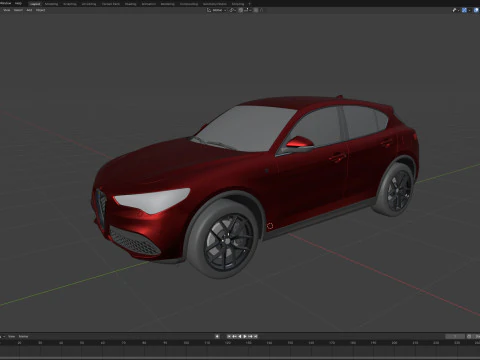
Task: Jump to the previous keyframe
Action: click(234, 336)
